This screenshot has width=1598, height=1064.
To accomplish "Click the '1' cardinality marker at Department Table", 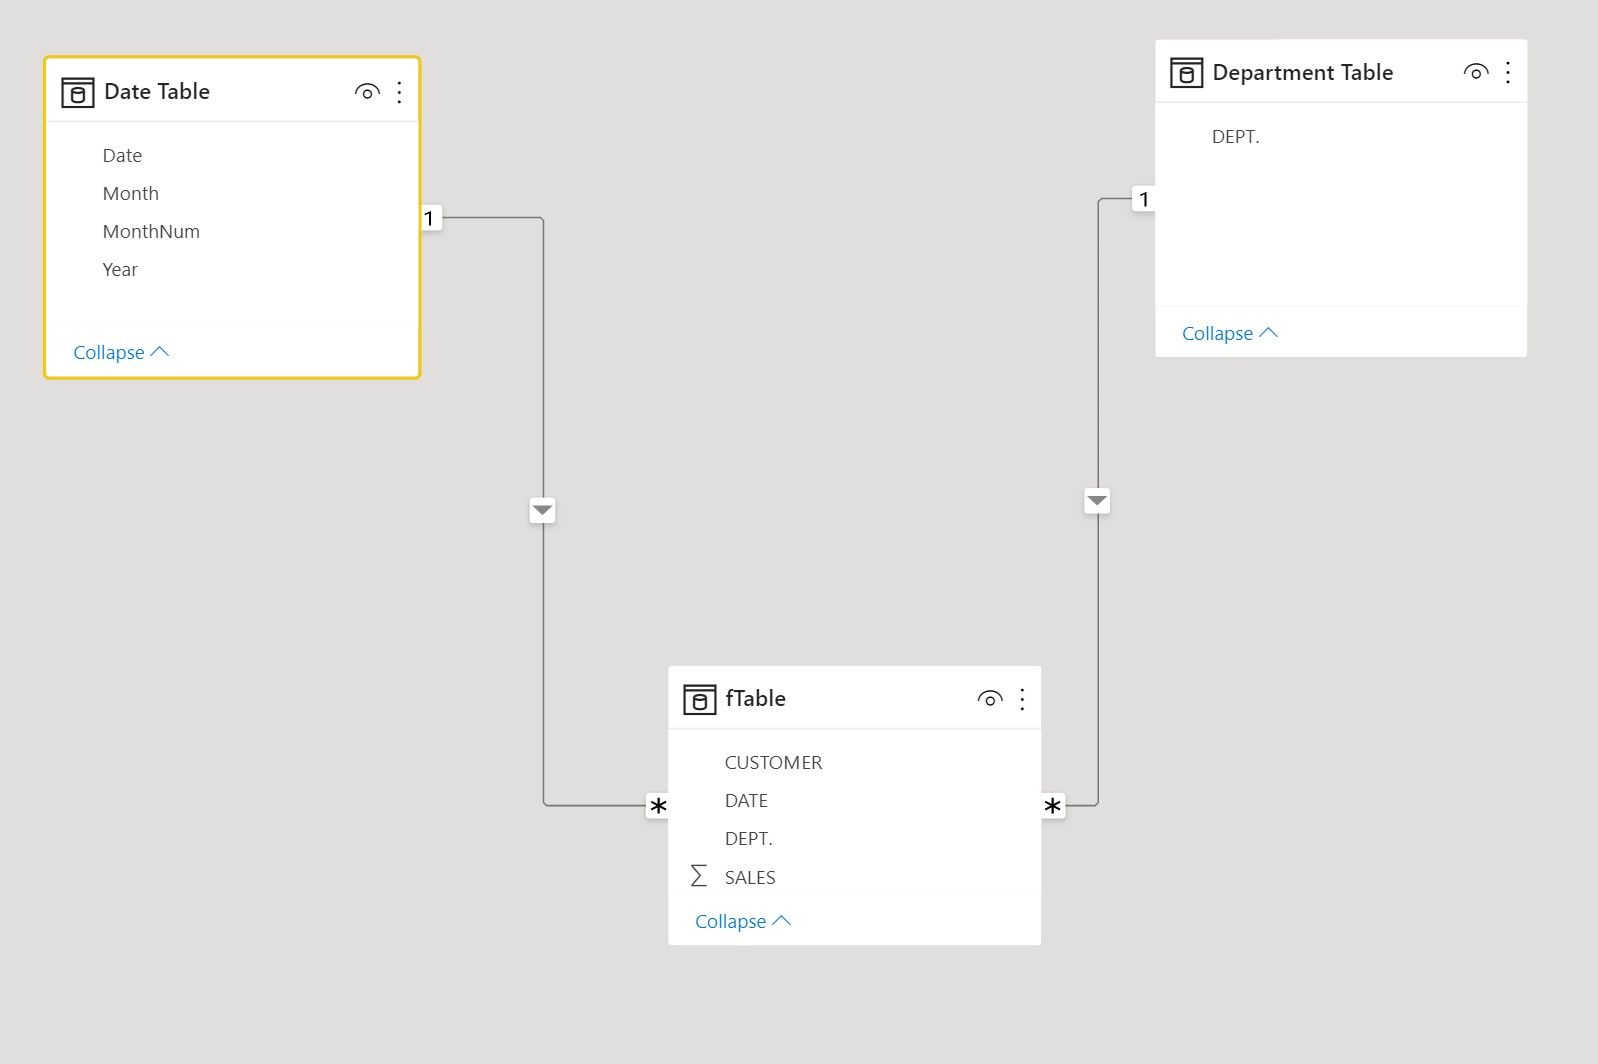I will (1143, 199).
